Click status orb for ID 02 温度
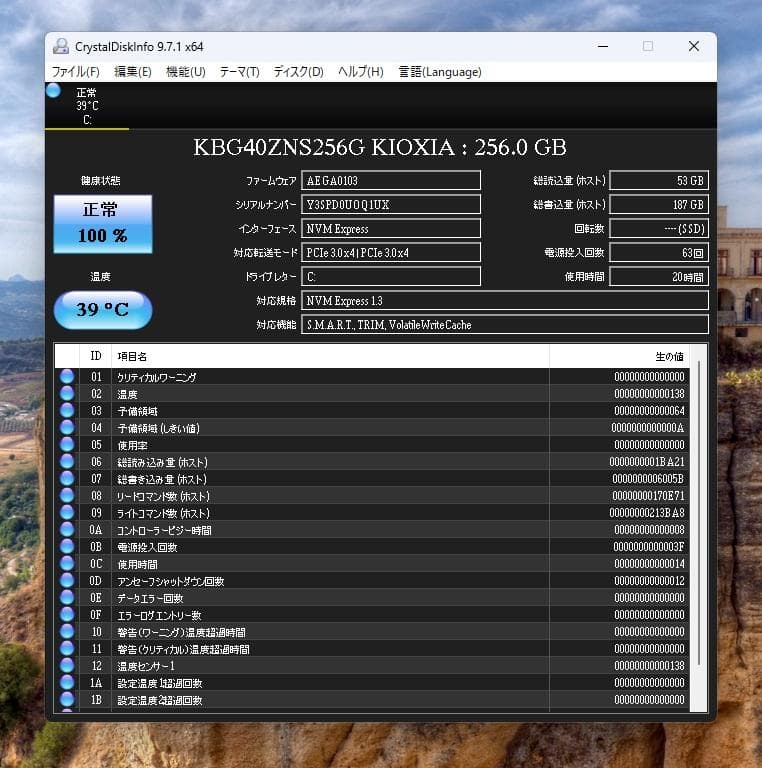This screenshot has width=762, height=768. (x=67, y=393)
